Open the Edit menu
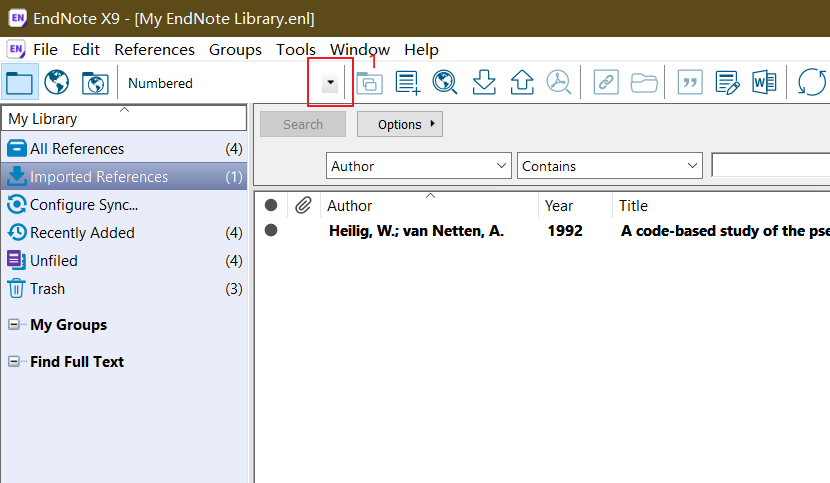The image size is (830, 483). pos(86,50)
